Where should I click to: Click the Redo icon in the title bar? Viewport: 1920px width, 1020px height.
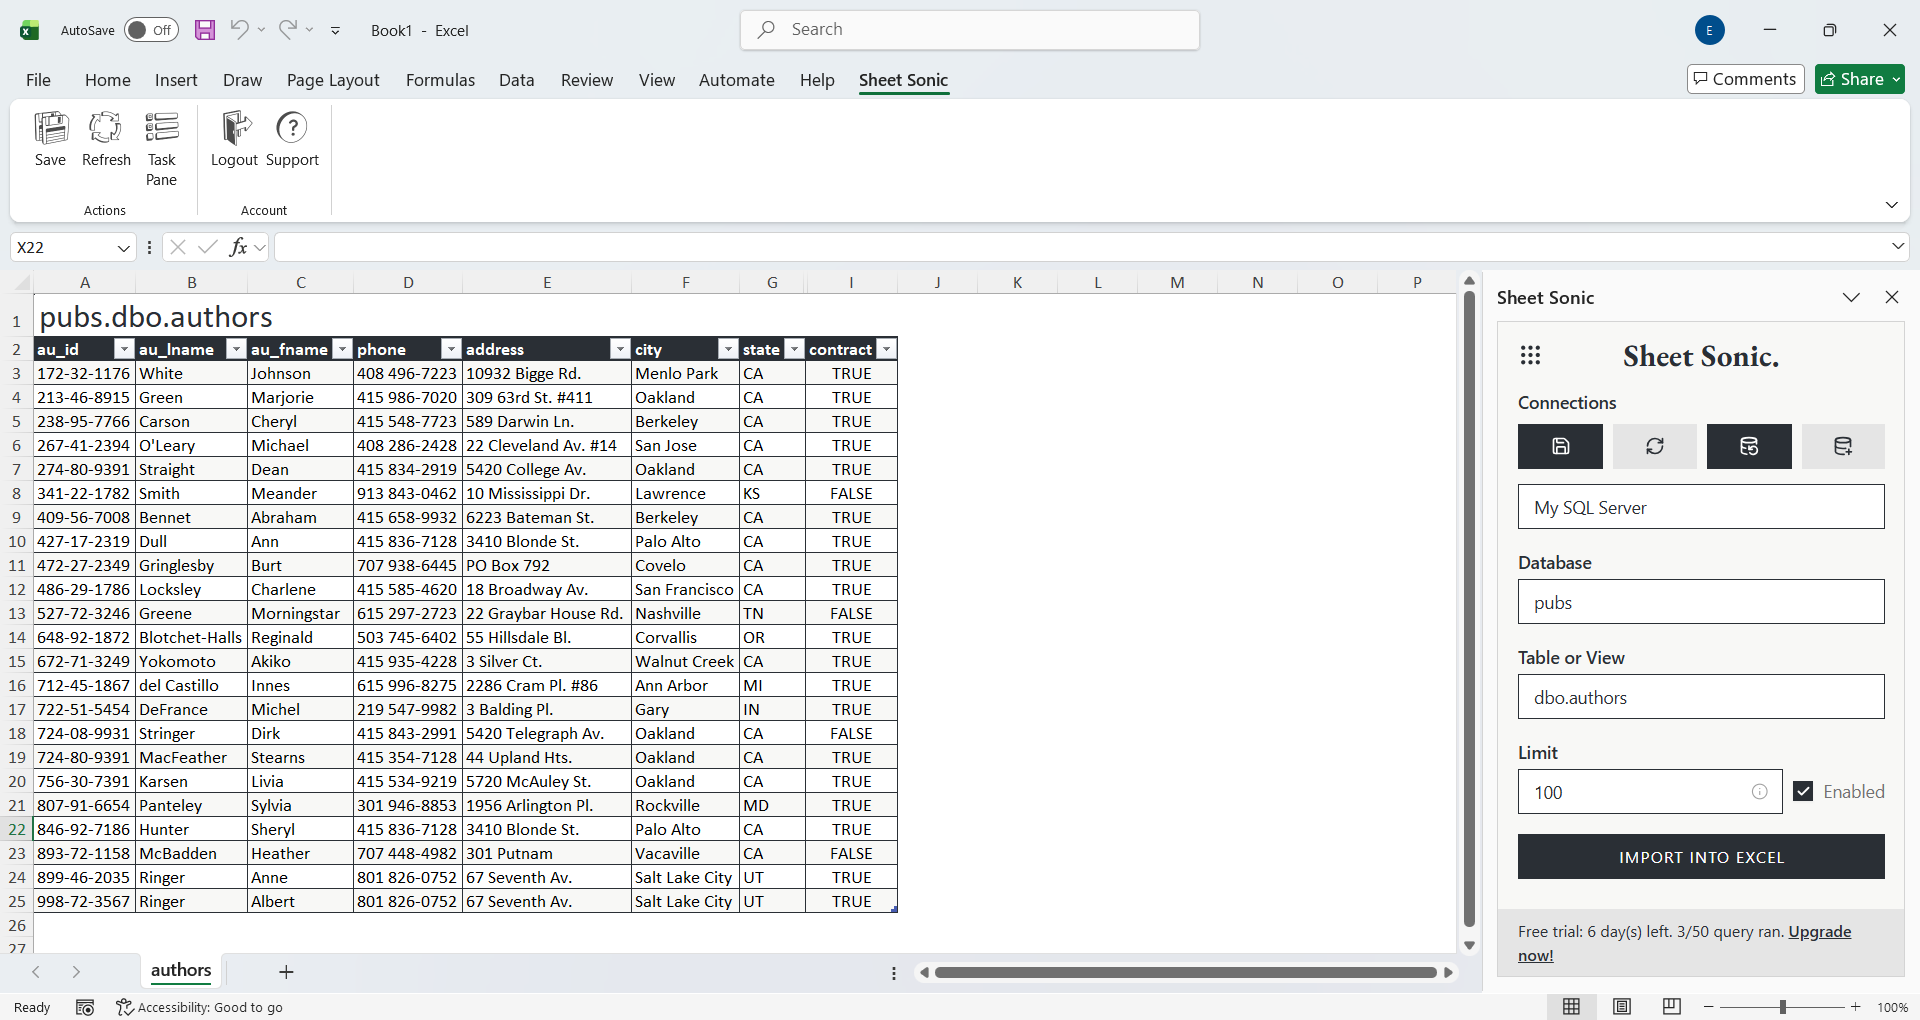[288, 29]
